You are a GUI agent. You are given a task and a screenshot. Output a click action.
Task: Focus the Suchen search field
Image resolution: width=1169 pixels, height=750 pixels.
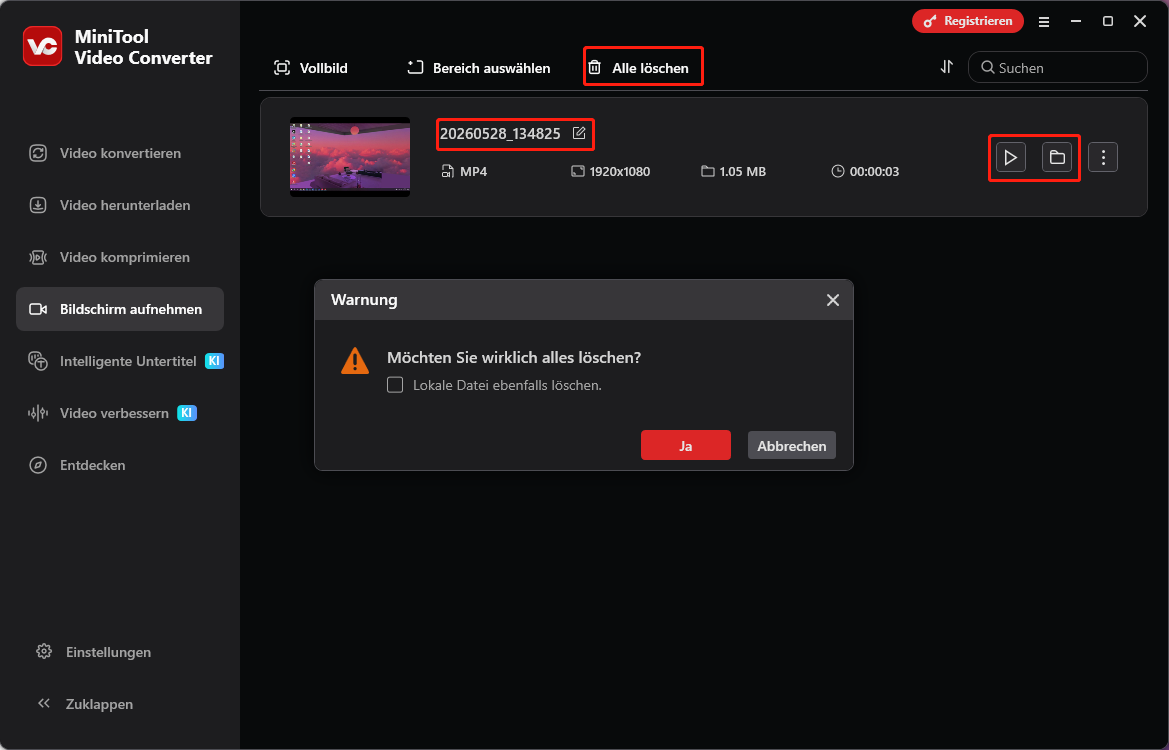tap(1057, 67)
